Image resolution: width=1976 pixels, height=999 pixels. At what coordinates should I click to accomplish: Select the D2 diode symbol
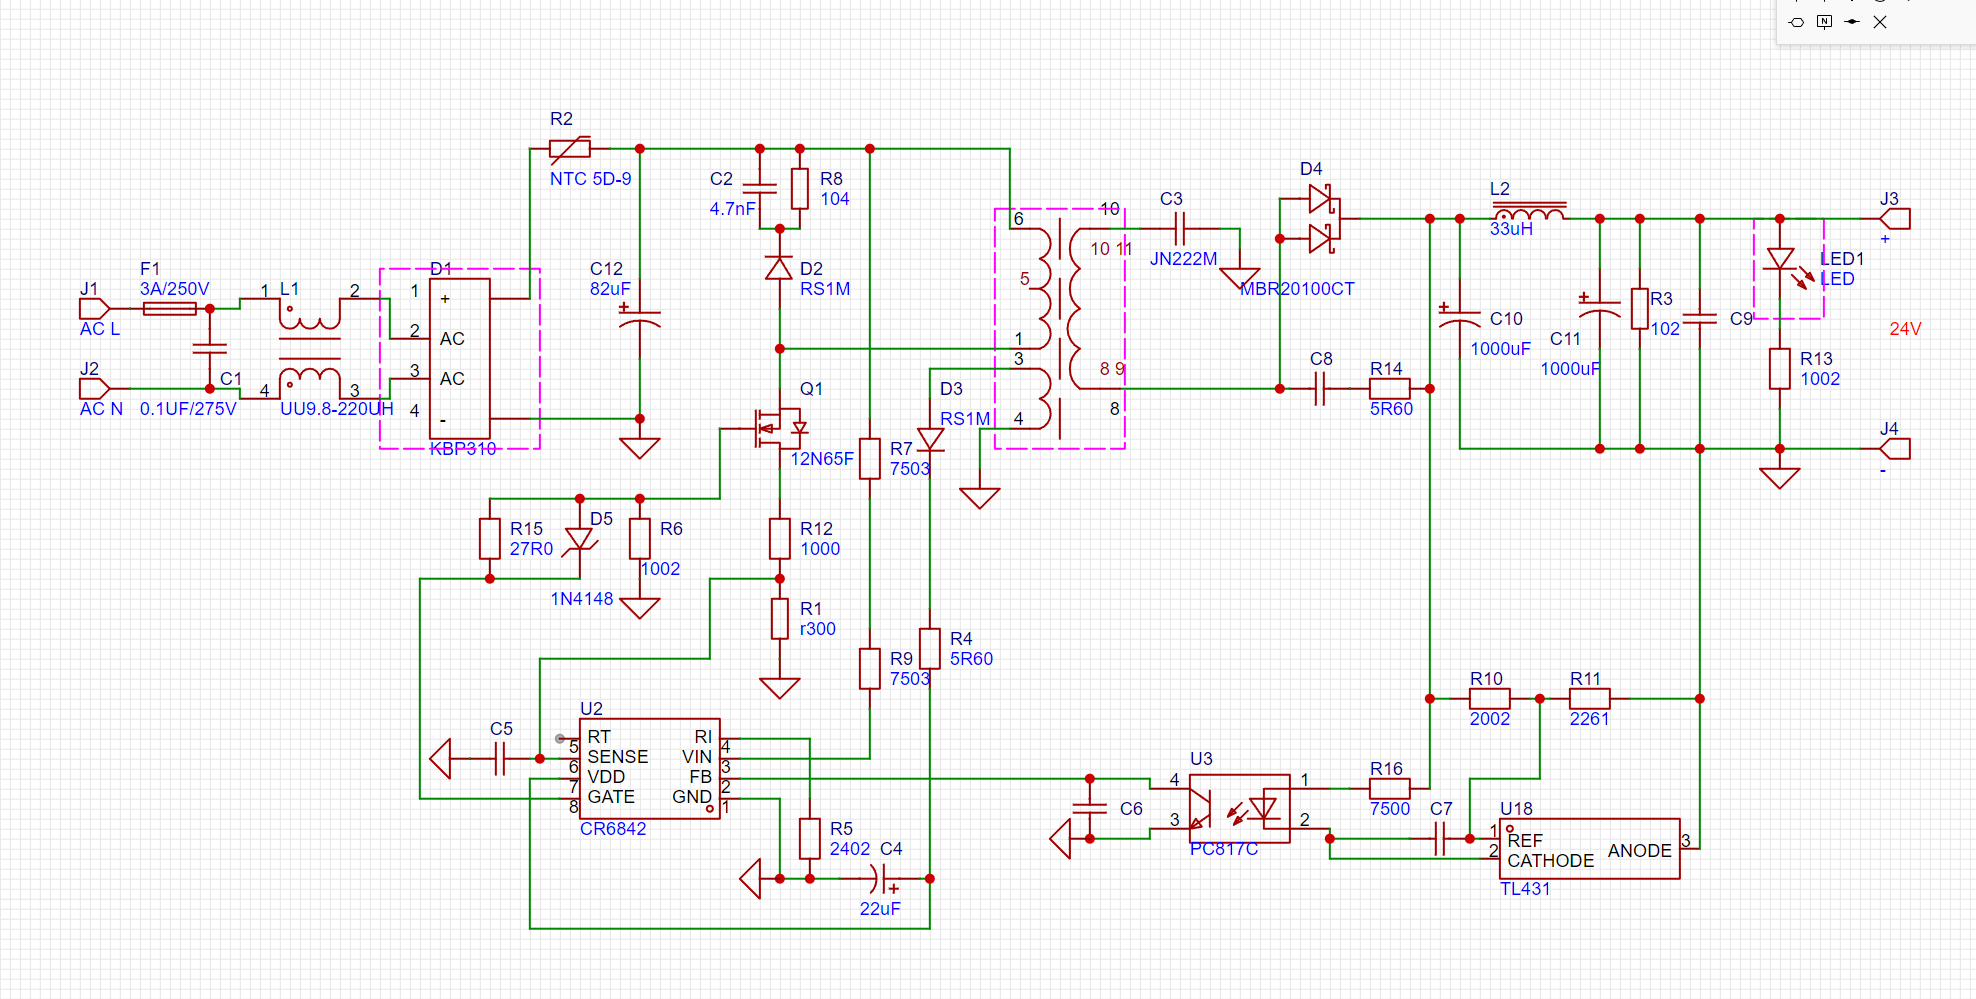(779, 268)
